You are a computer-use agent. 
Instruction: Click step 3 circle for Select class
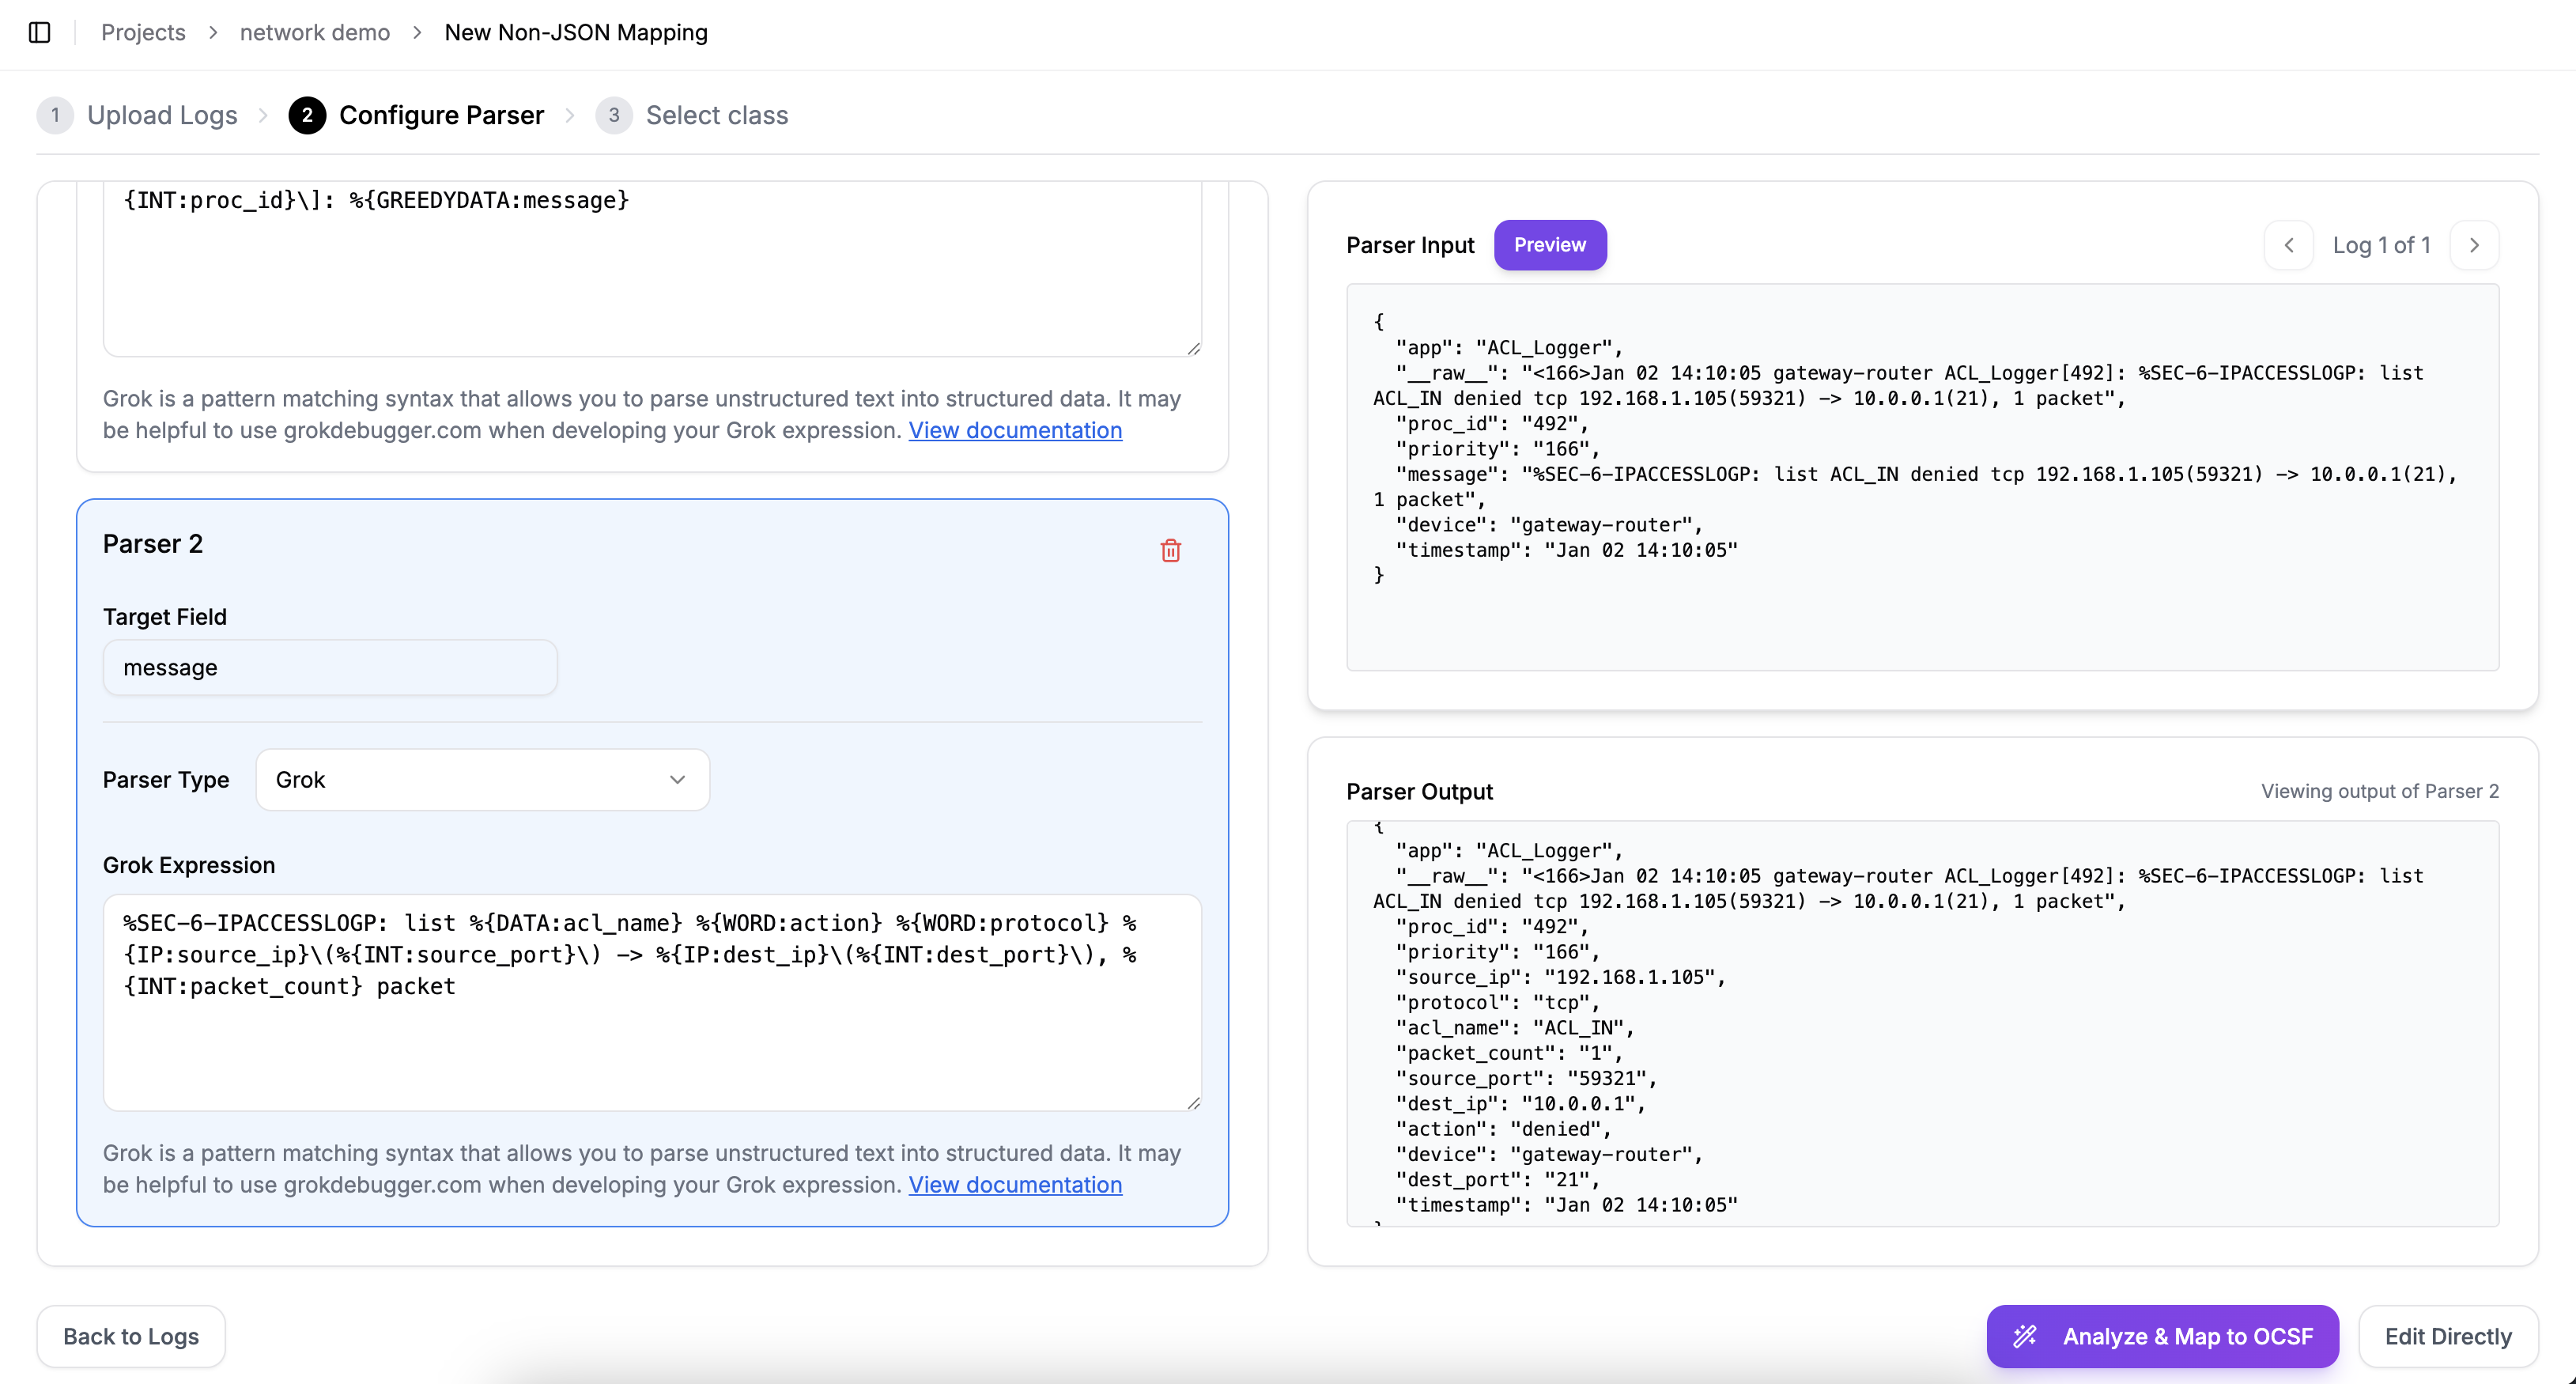pyautogui.click(x=613, y=115)
